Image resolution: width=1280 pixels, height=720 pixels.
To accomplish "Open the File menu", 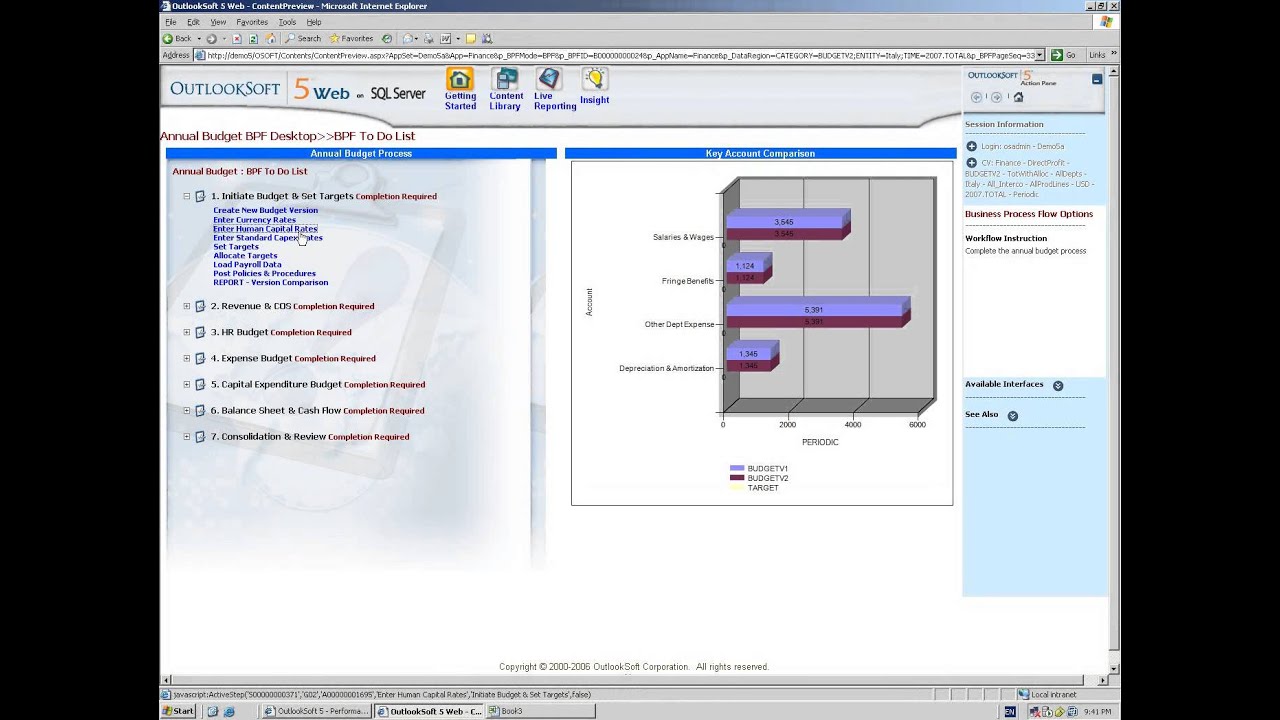I will (x=171, y=22).
